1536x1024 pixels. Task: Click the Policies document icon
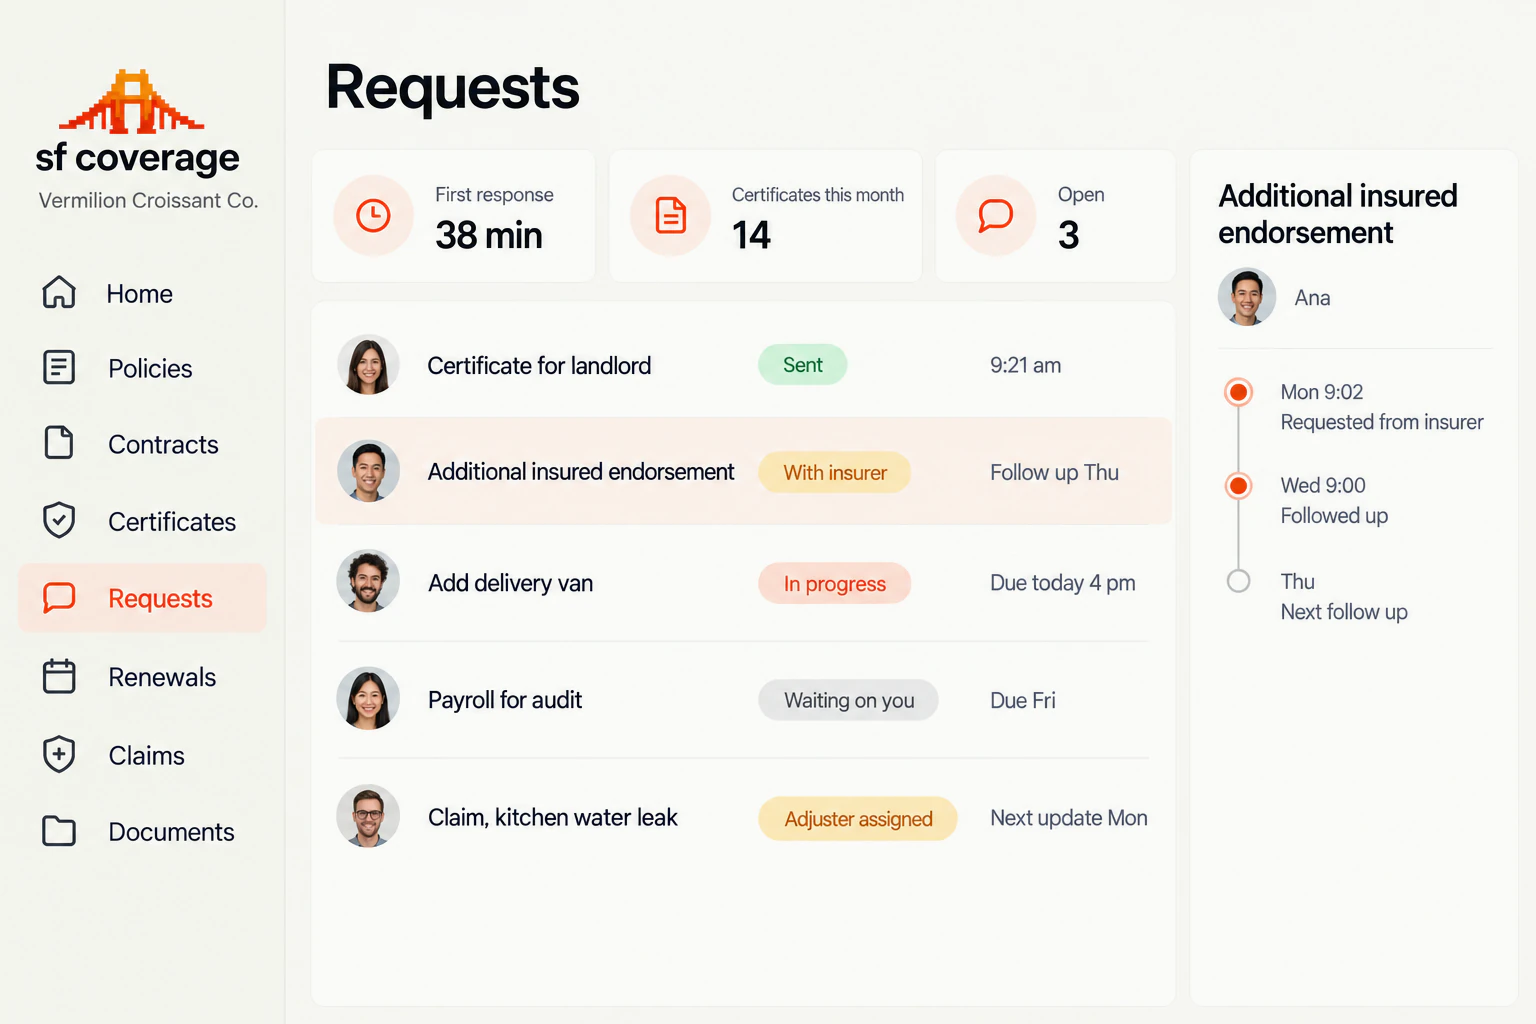(59, 367)
